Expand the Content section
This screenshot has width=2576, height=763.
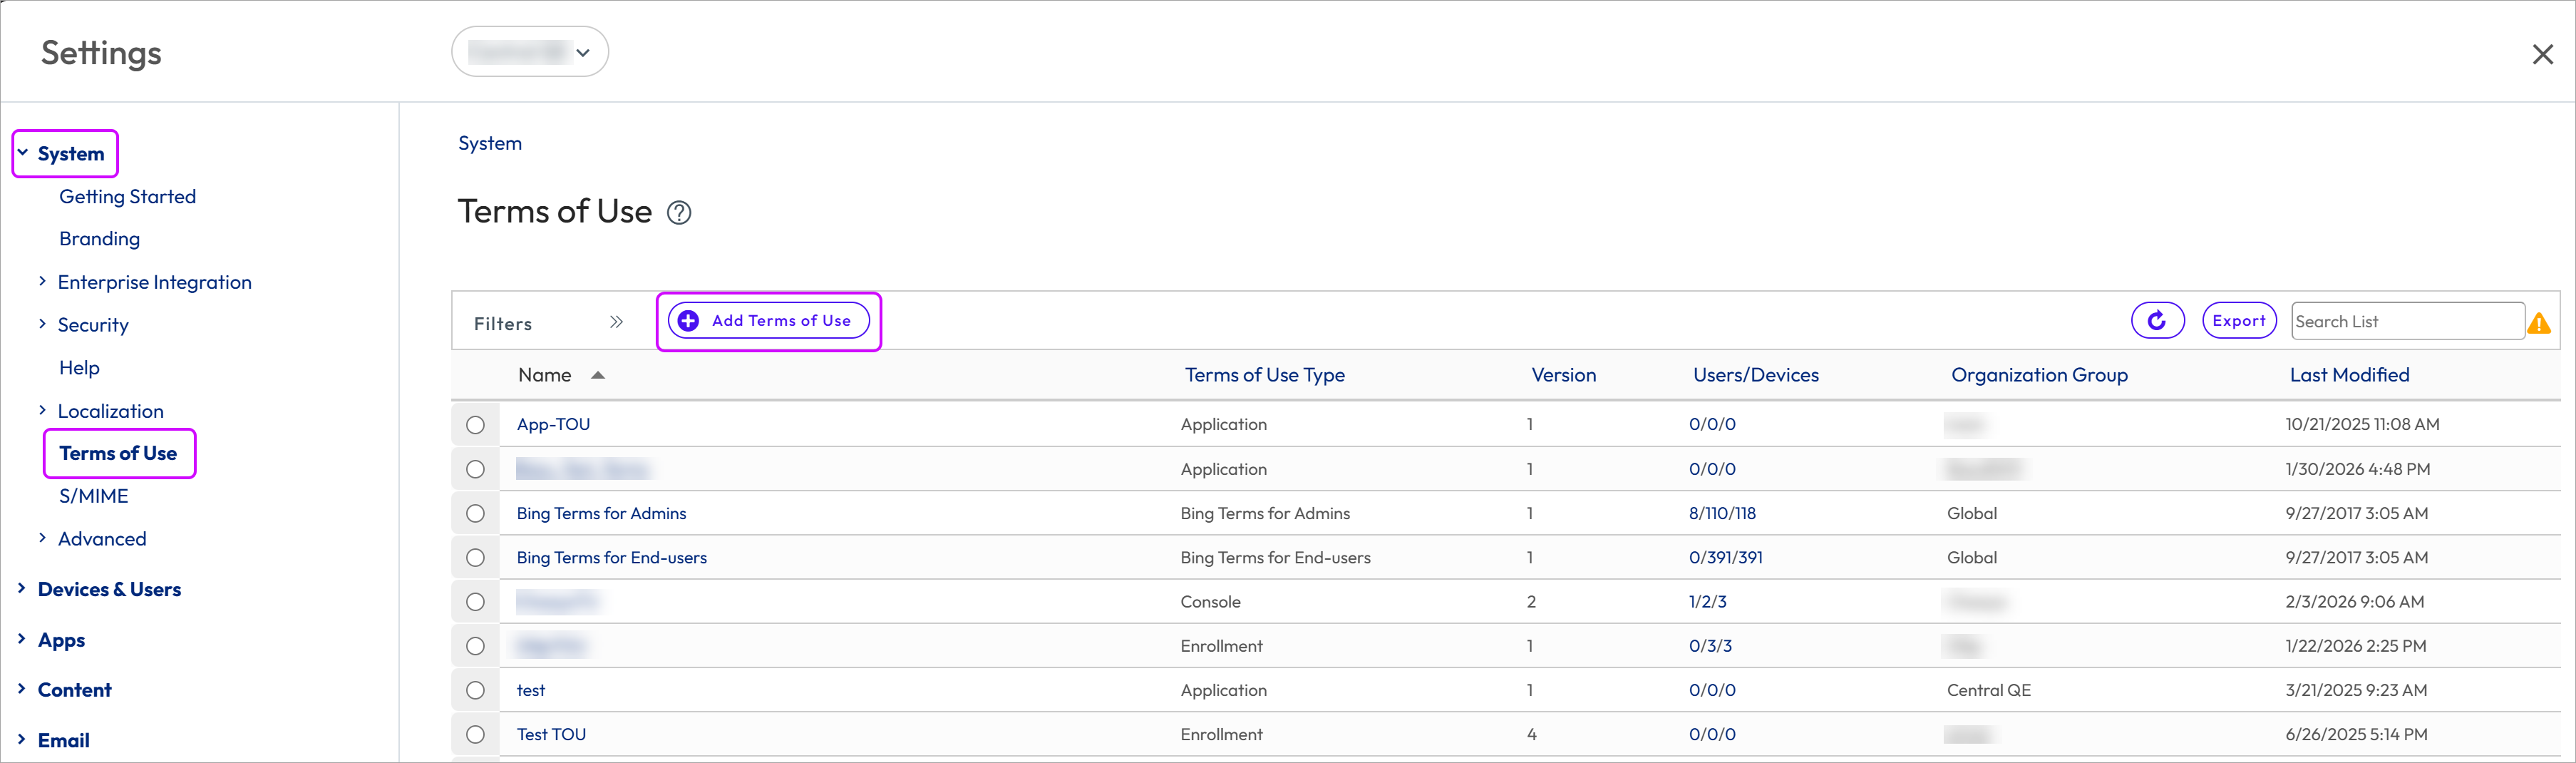click(22, 689)
